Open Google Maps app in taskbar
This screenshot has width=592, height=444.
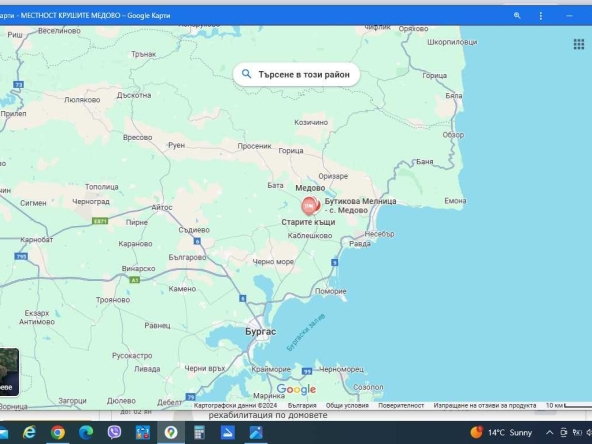(171, 432)
